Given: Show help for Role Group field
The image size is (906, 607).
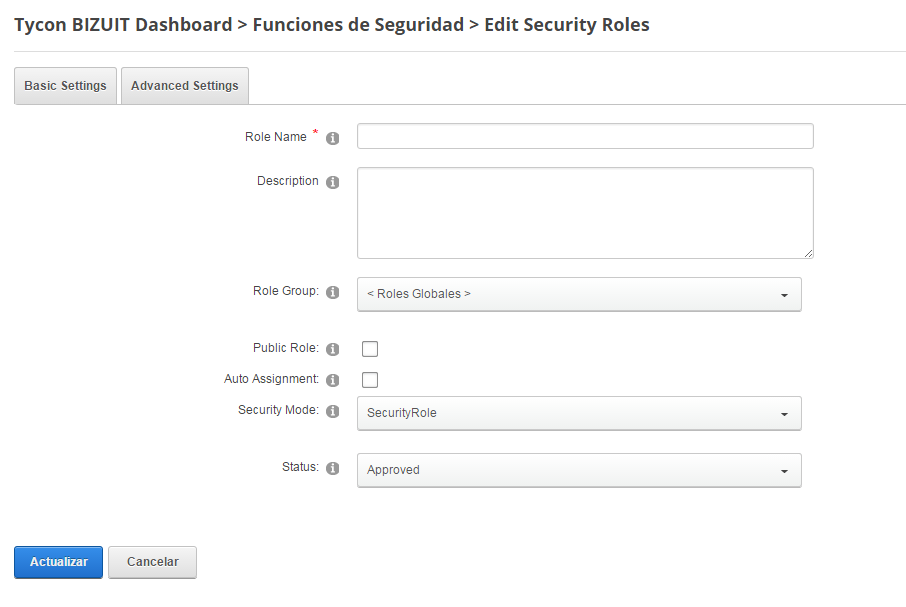Looking at the screenshot, I should pos(332,292).
